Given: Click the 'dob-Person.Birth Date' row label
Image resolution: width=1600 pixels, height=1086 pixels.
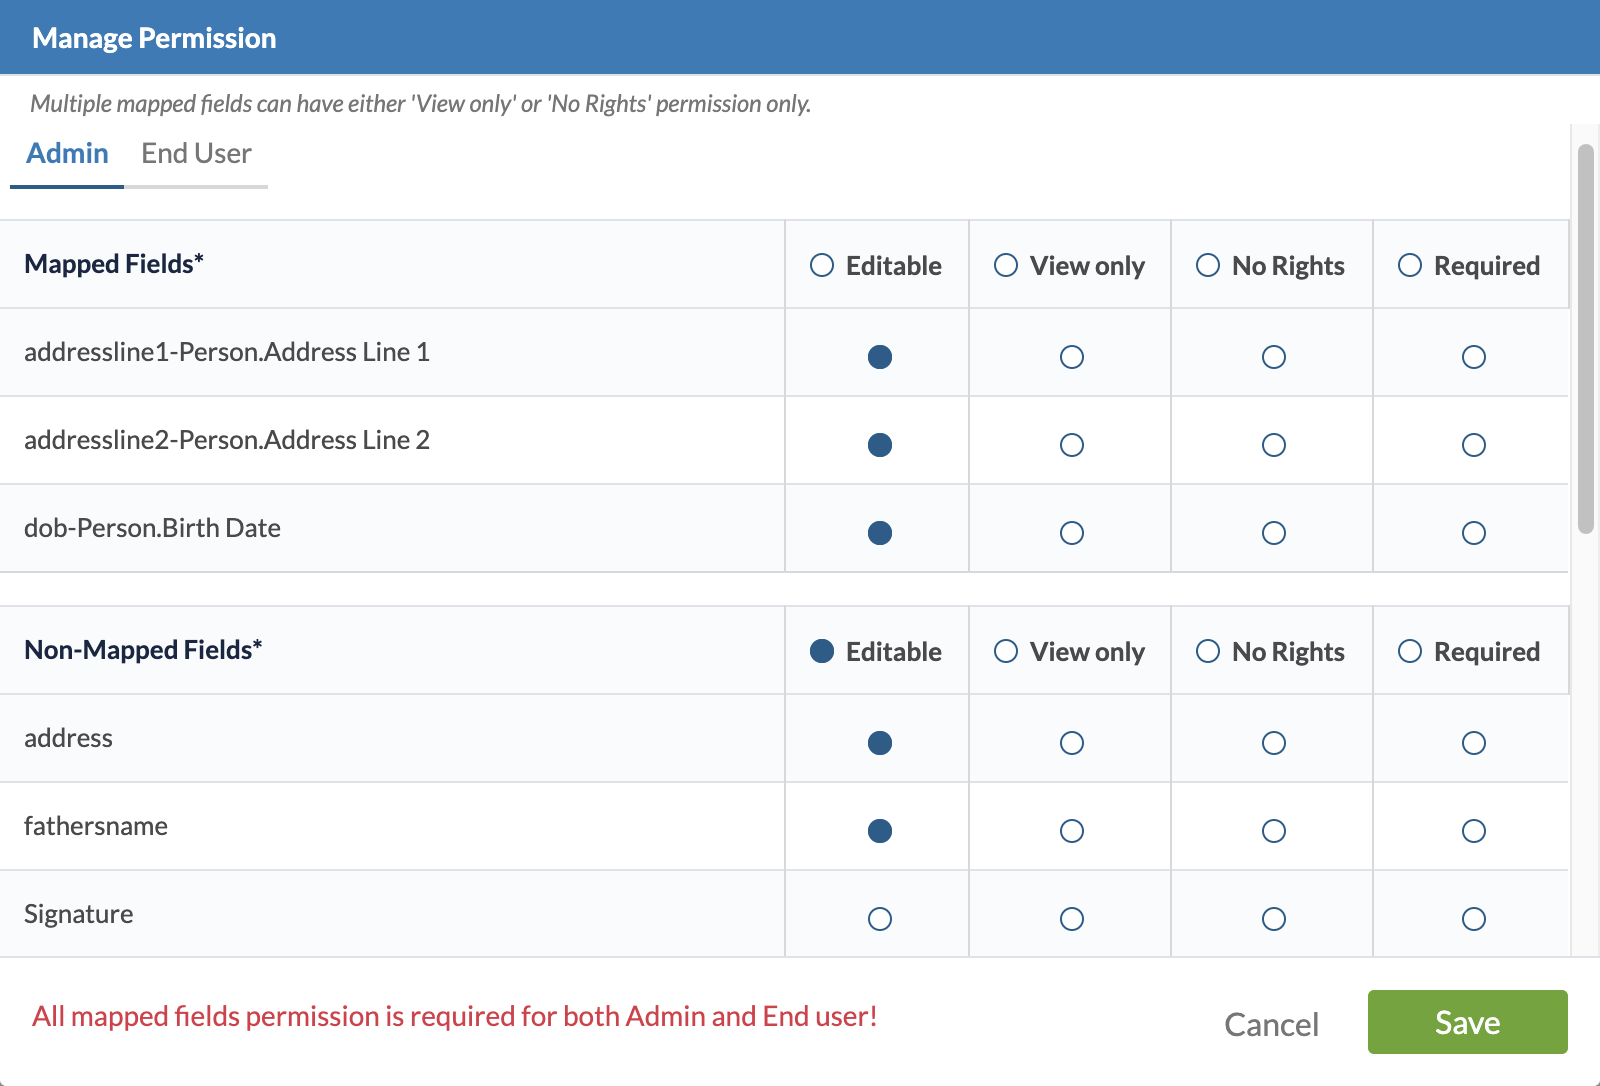Looking at the screenshot, I should (152, 528).
